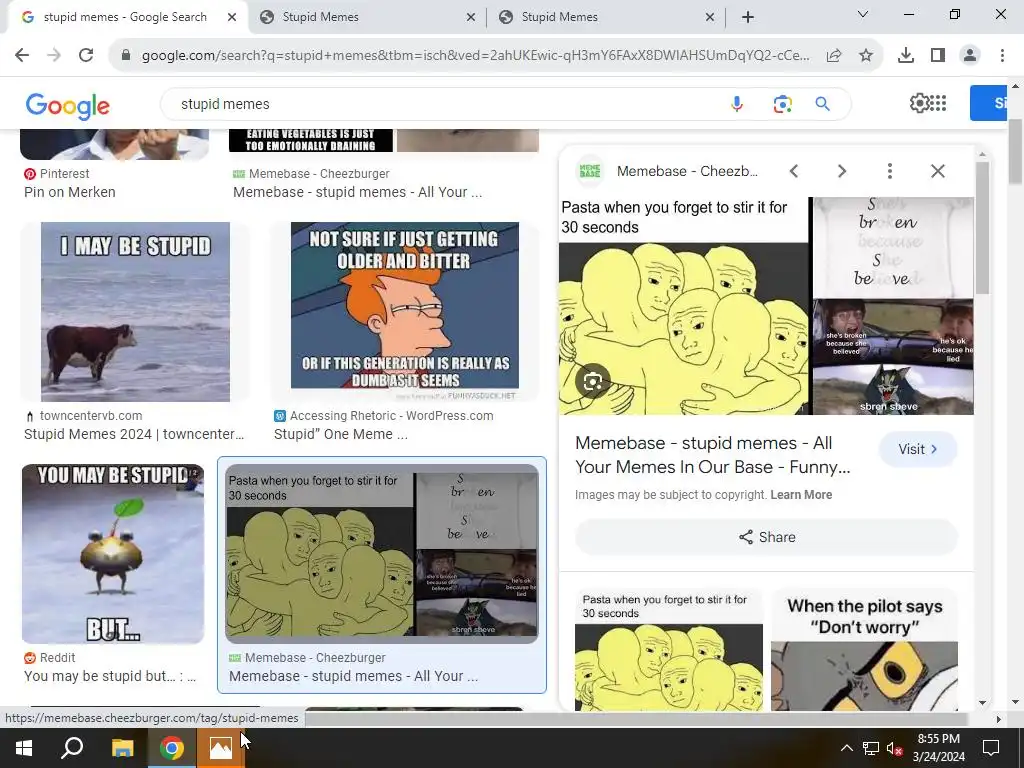The height and width of the screenshot is (768, 1024).
Task: Go back to the previous page
Action: pos(22,56)
